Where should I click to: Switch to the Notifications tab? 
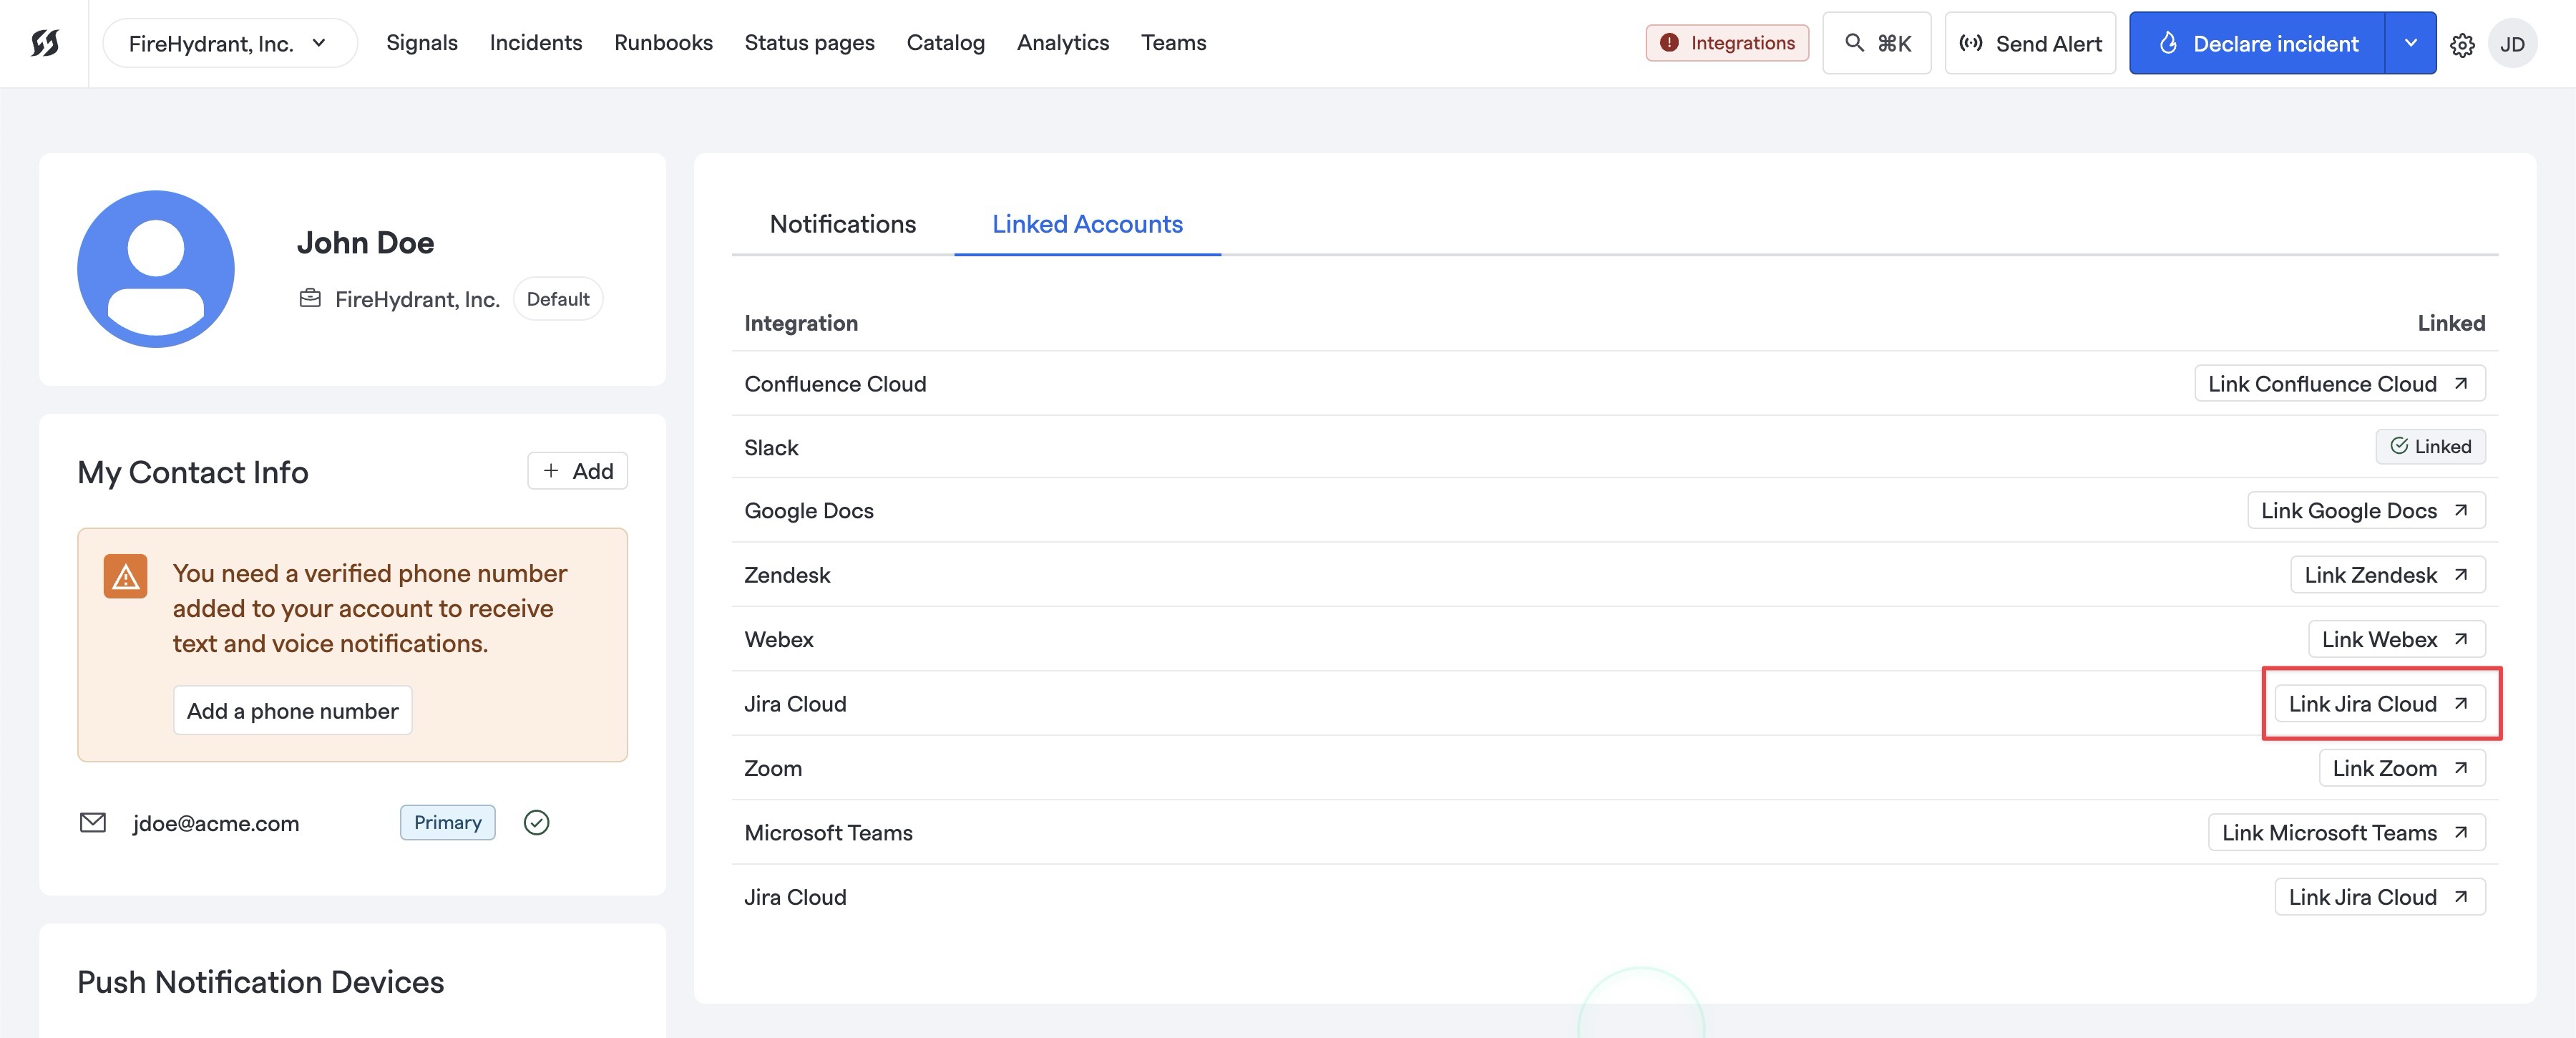[x=843, y=224]
